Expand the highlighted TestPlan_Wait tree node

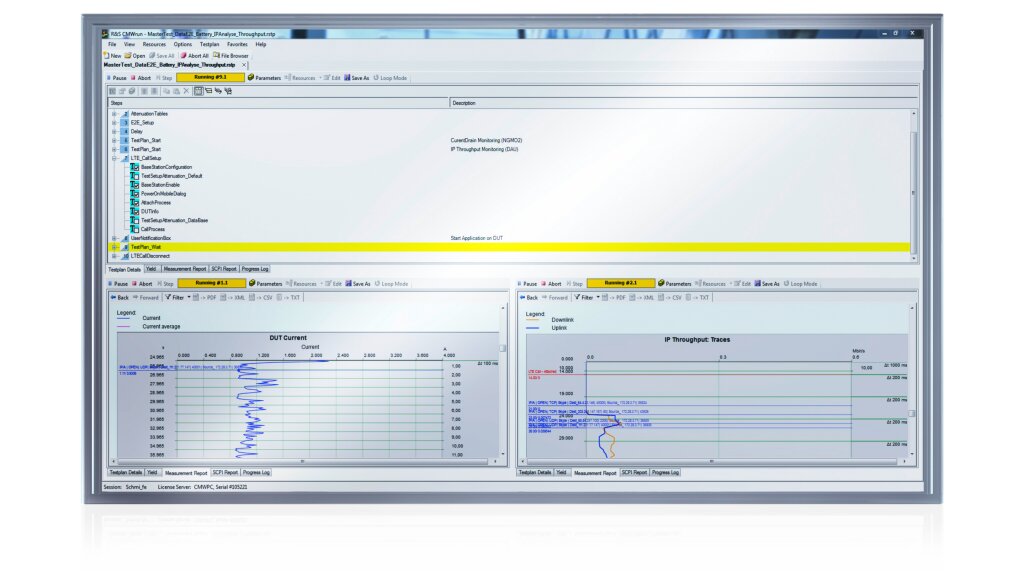114,247
